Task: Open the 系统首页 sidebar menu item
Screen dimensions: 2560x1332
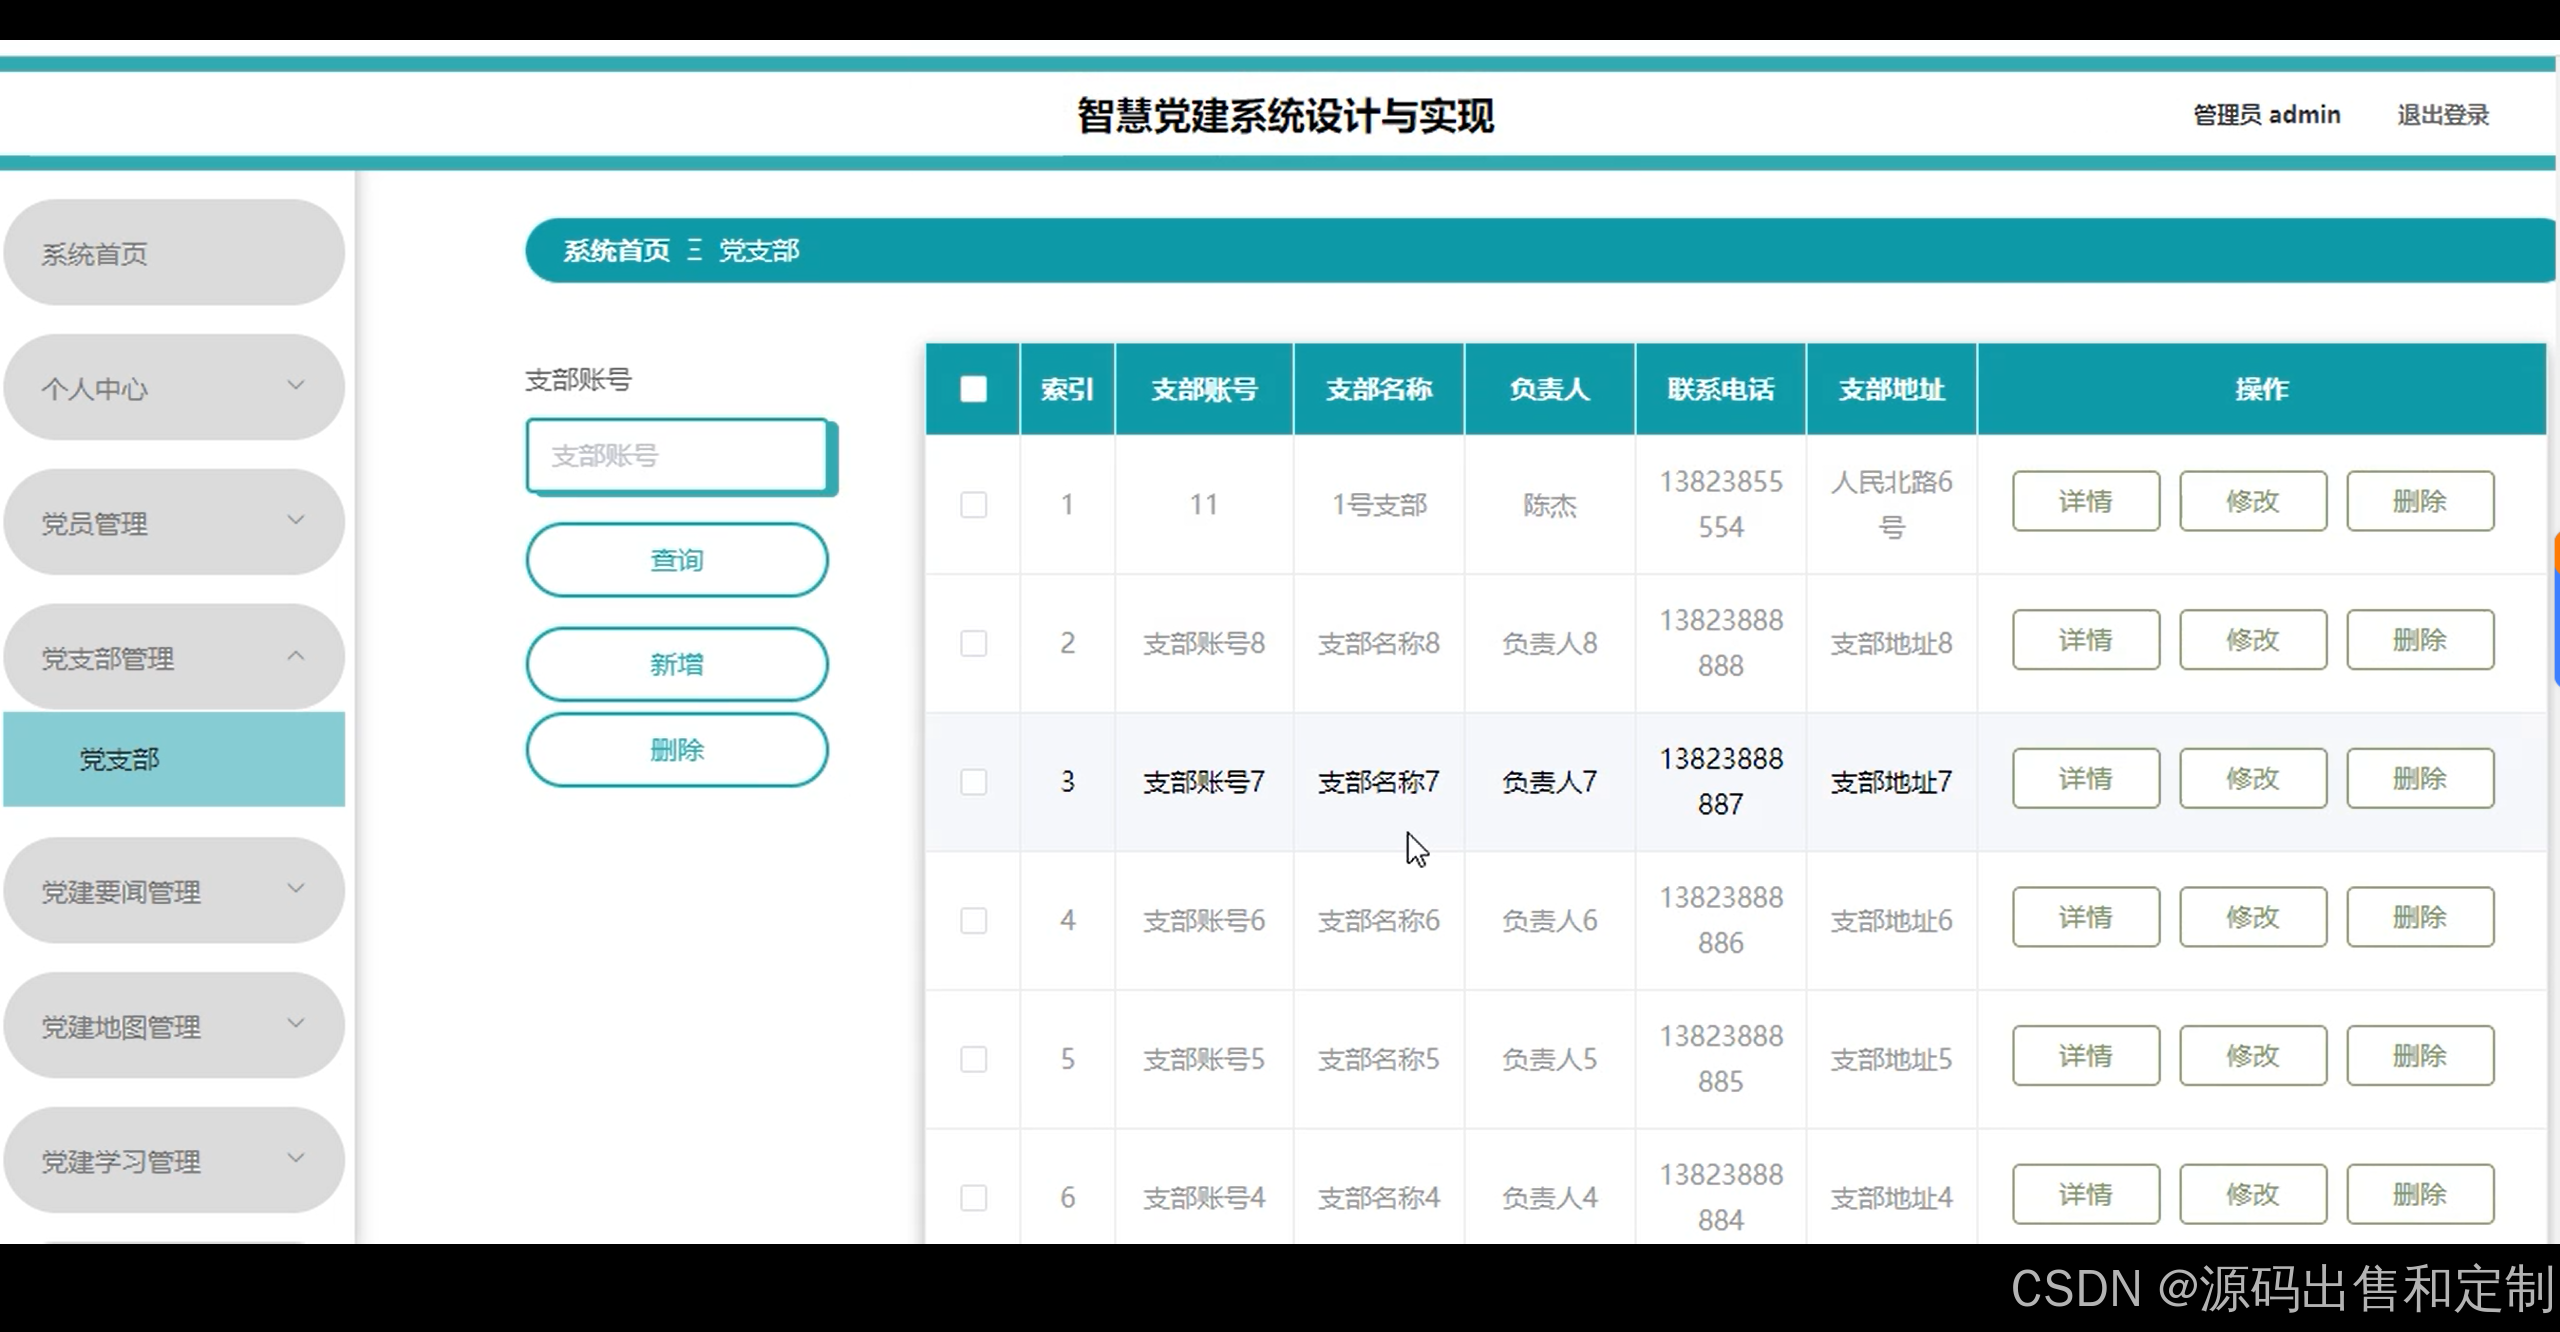Action: click(174, 253)
